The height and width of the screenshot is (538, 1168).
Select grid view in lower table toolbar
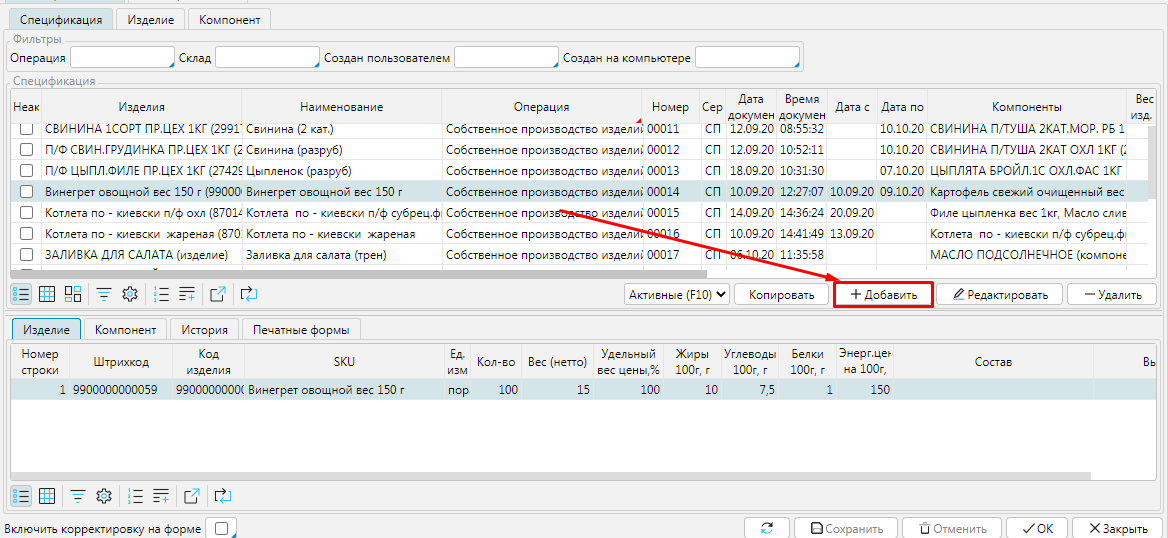point(47,496)
